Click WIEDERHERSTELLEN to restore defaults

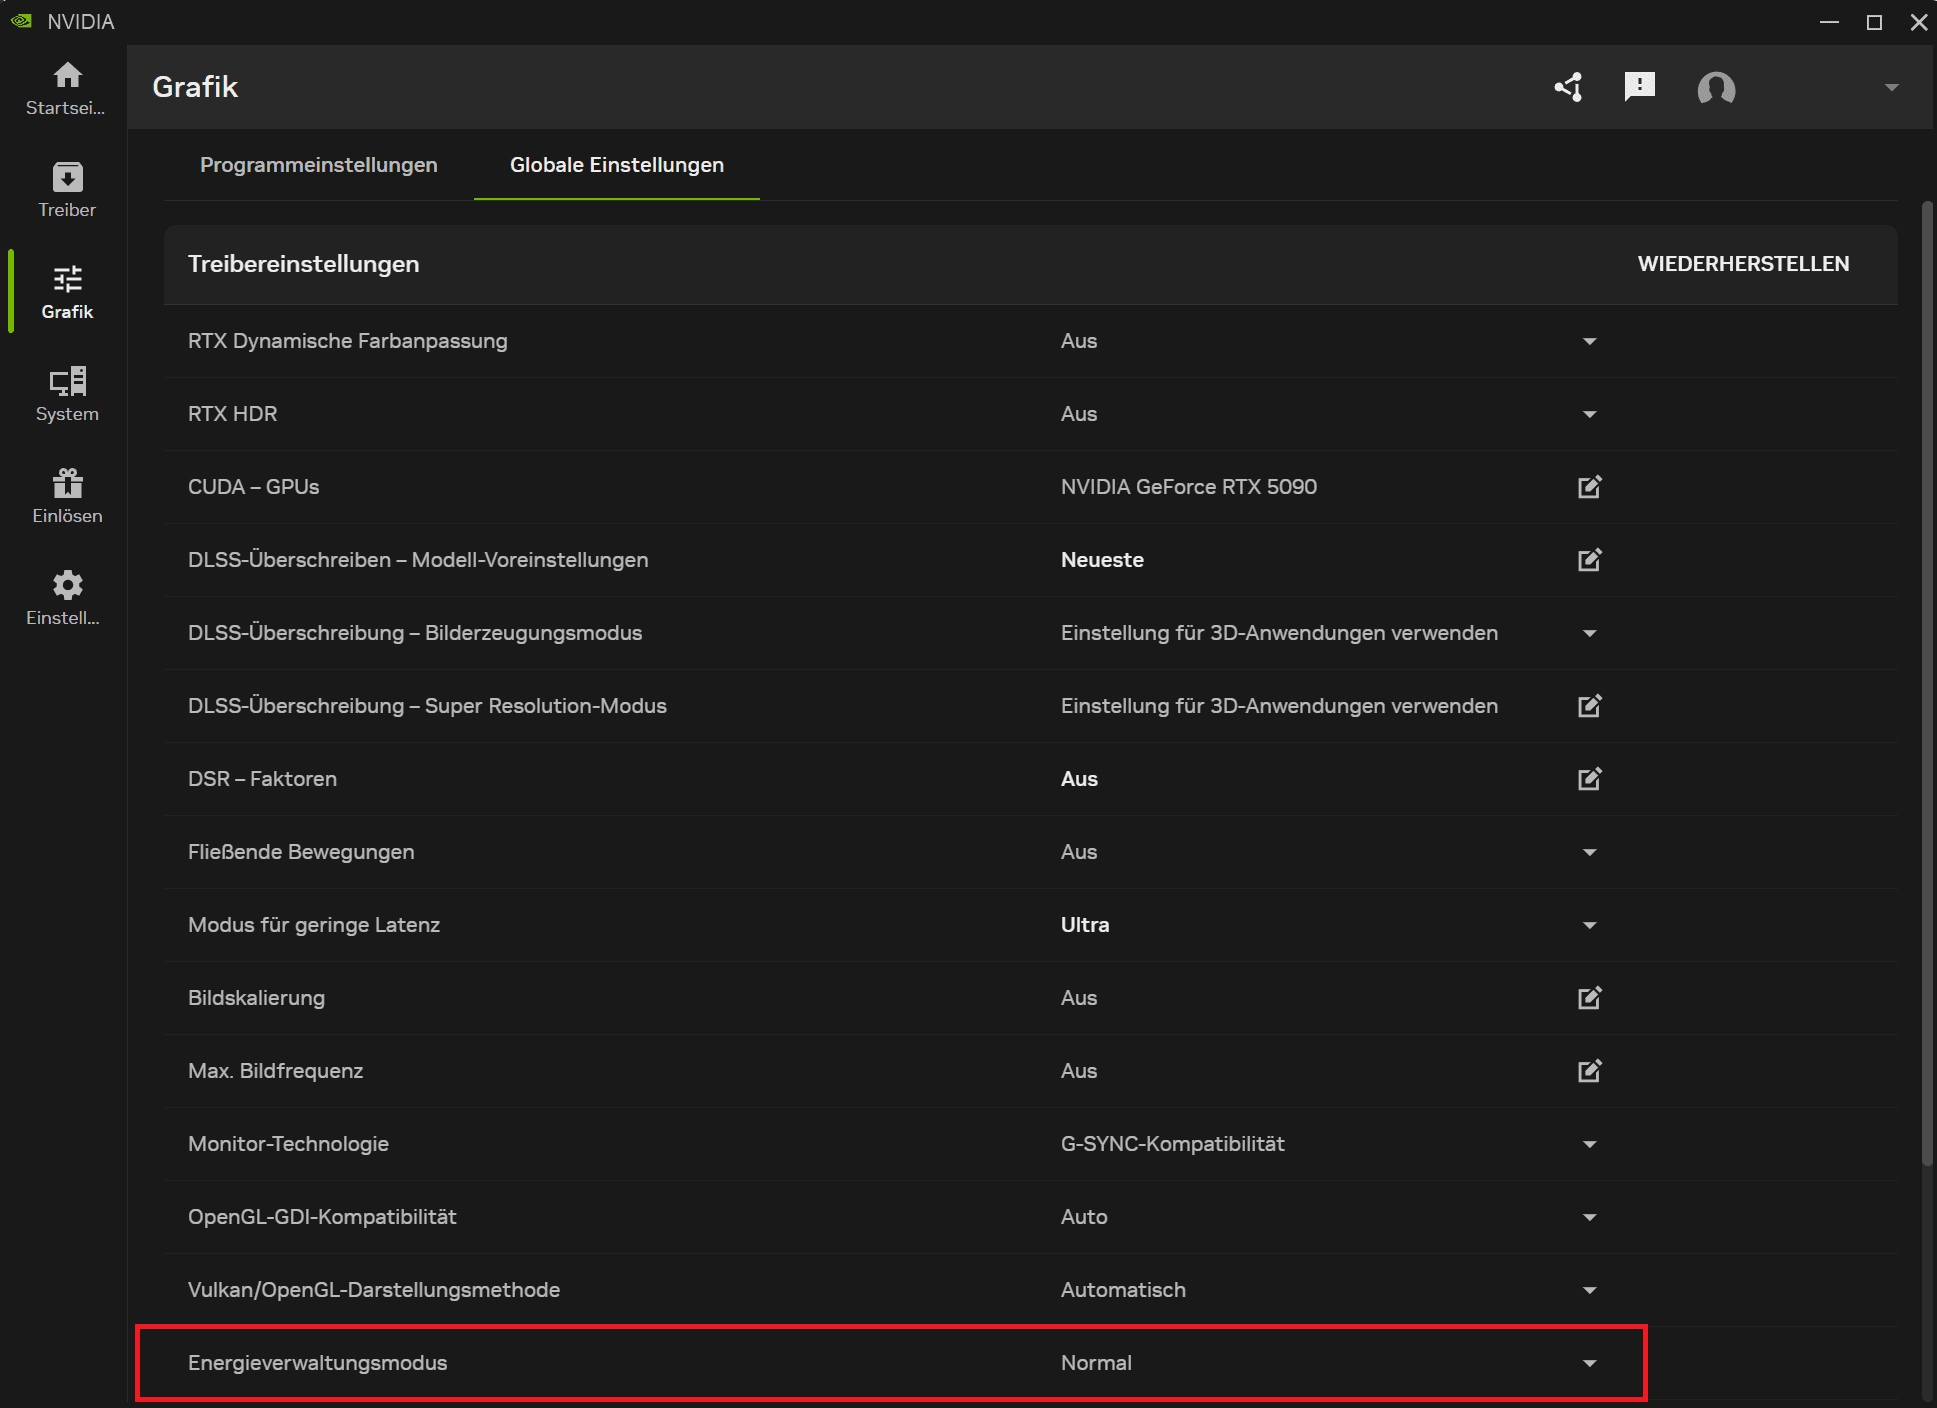click(1743, 263)
